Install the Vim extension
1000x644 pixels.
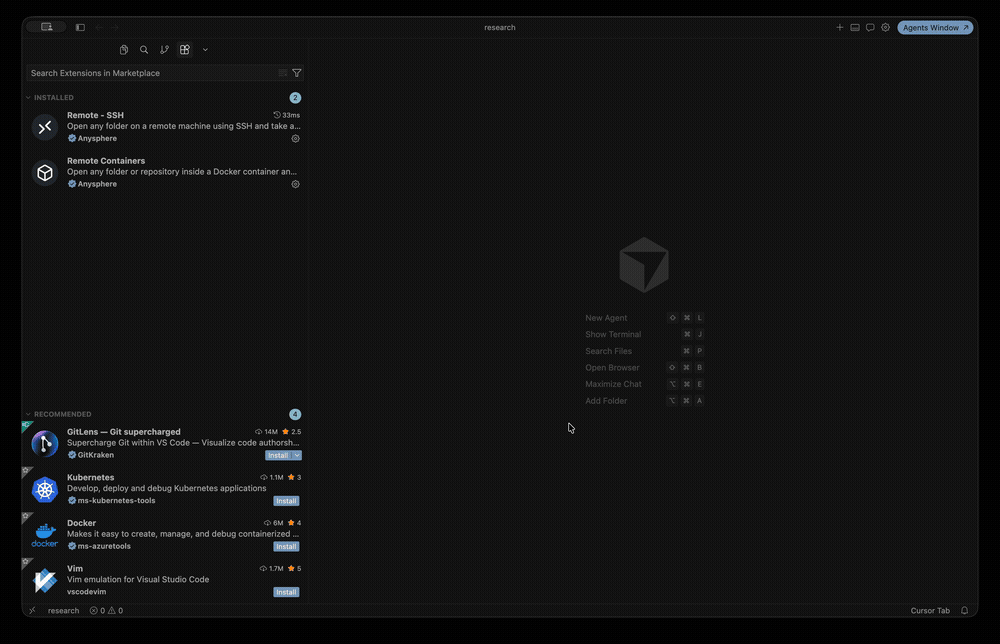pyautogui.click(x=286, y=592)
